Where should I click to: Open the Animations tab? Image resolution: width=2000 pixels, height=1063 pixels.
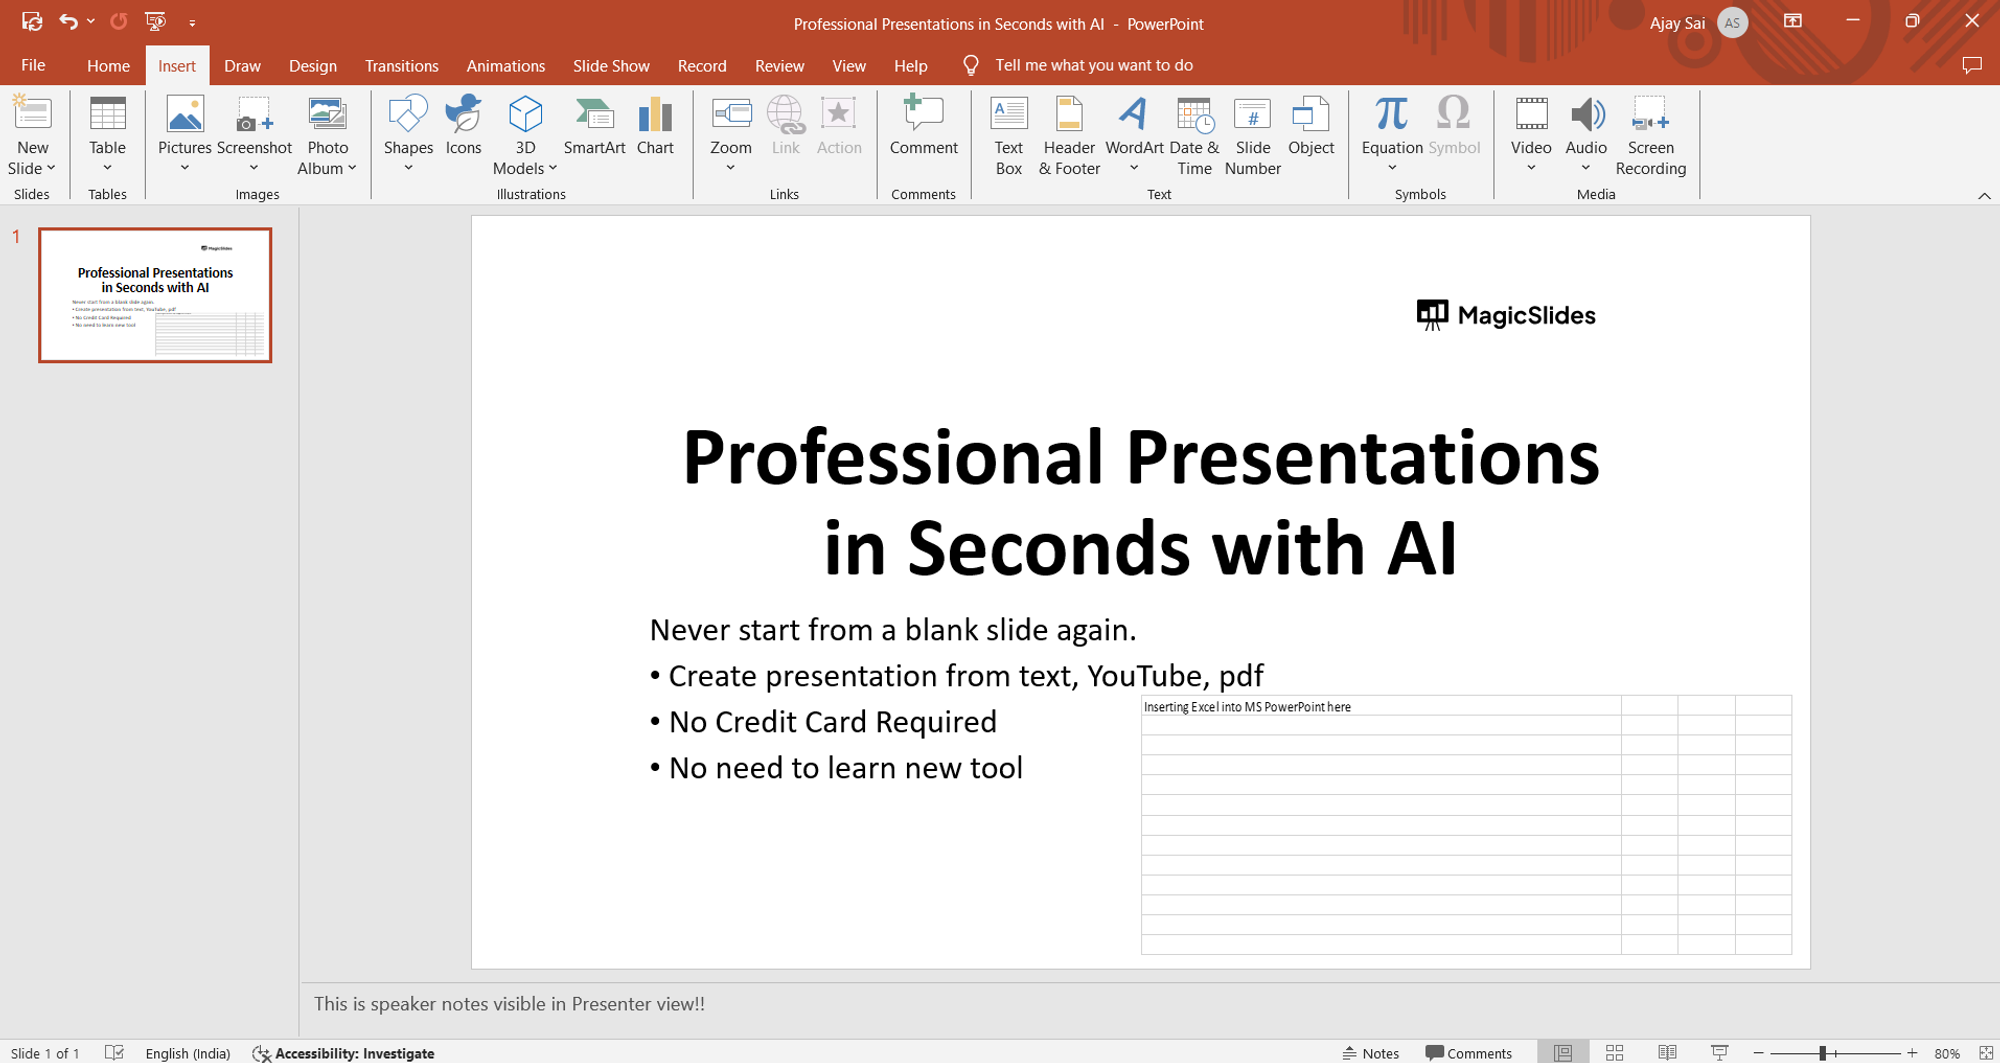tap(505, 65)
